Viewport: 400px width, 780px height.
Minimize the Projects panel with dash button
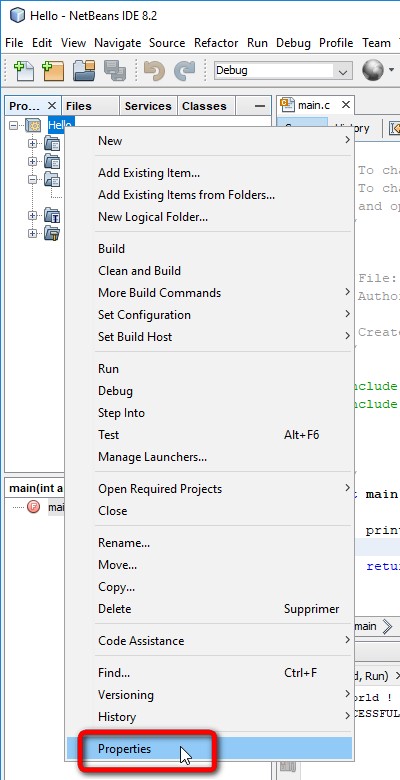tap(259, 106)
